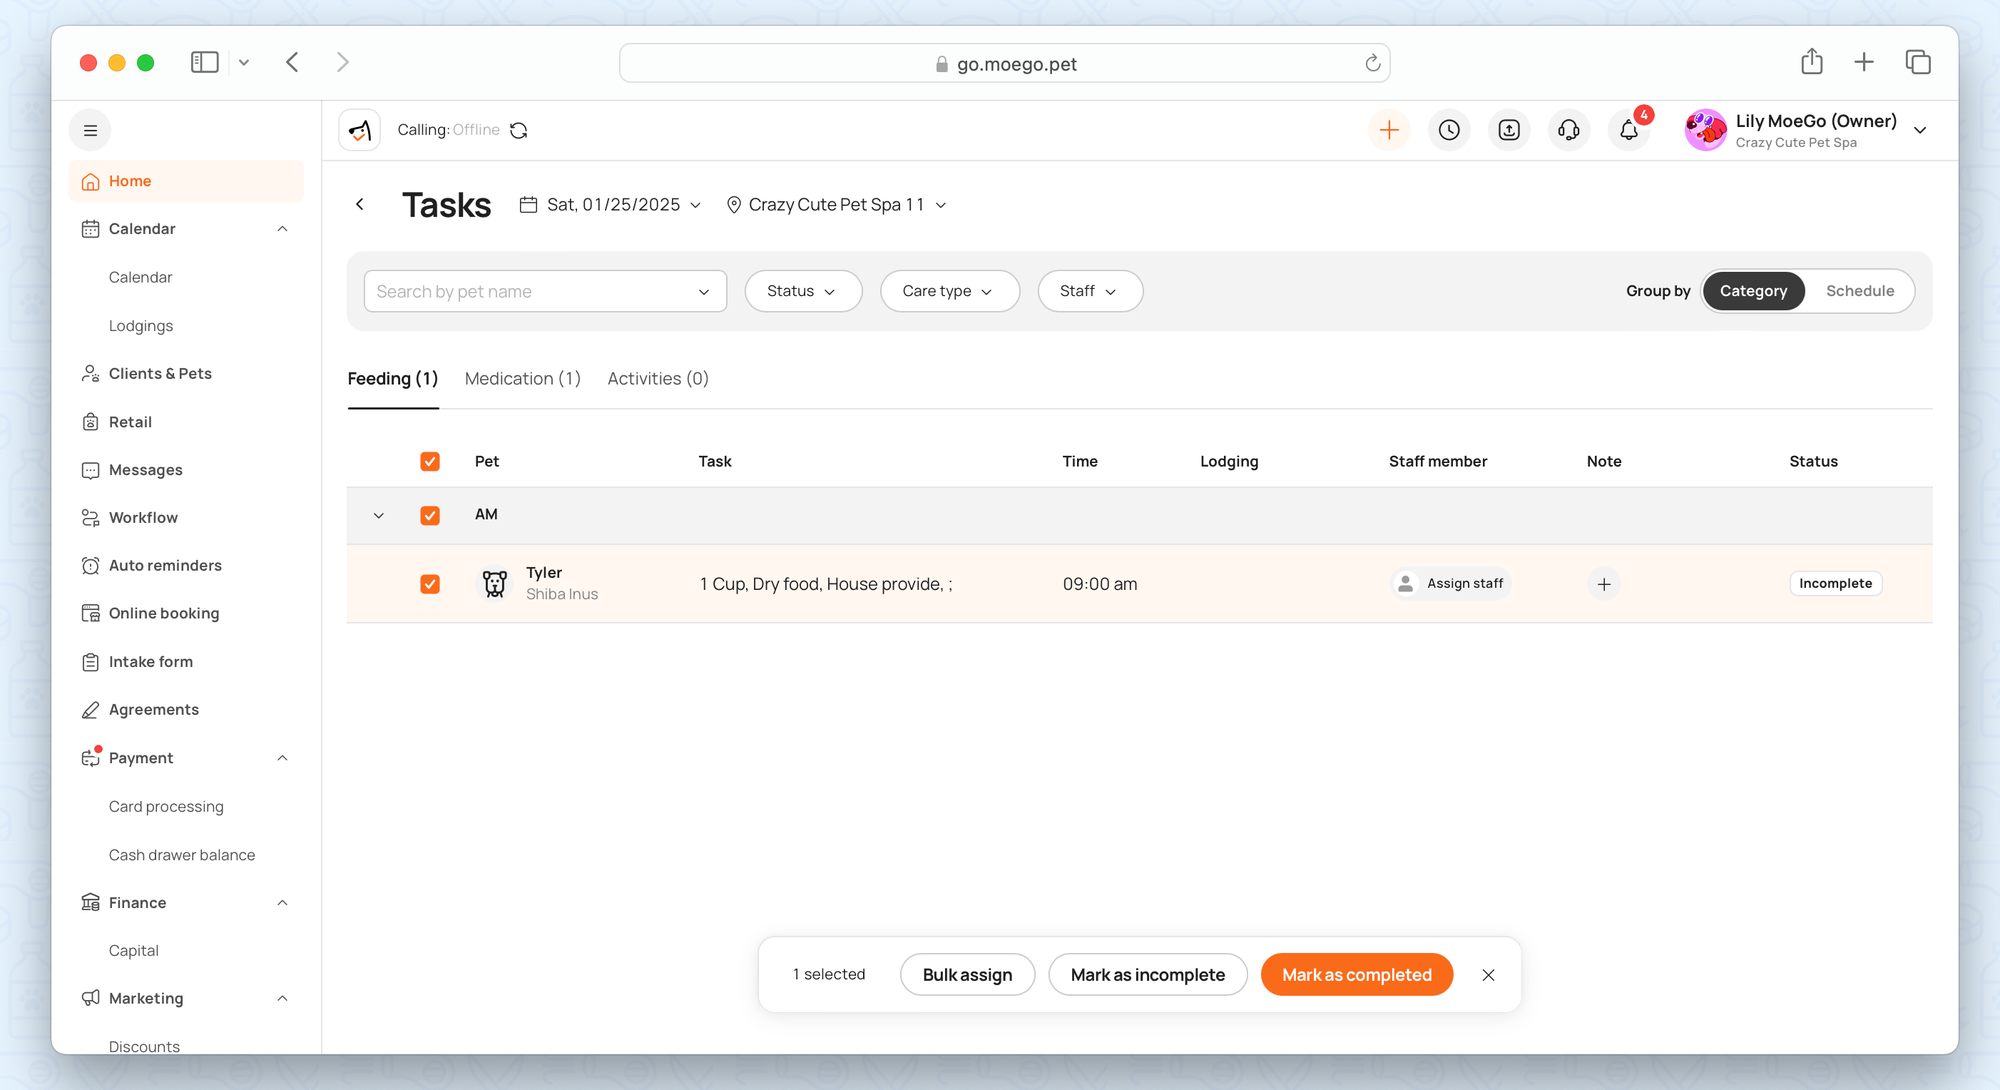The height and width of the screenshot is (1090, 2000).
Task: Click the hamburger menu icon
Action: point(90,130)
